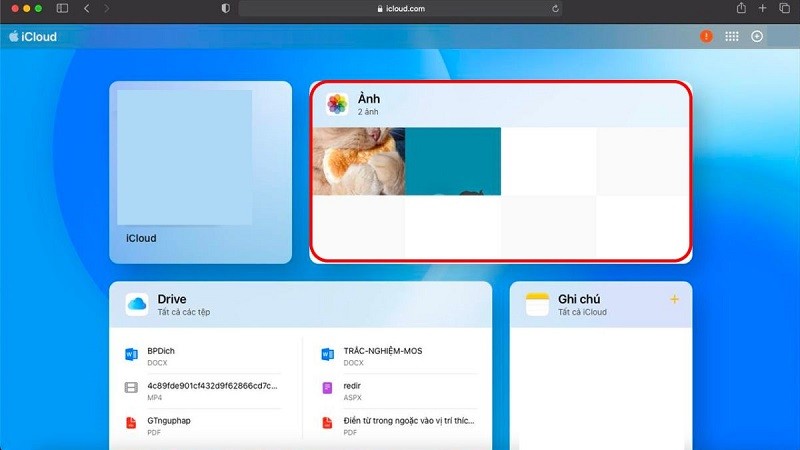Open the privacy shield icon in toolbar

(226, 8)
